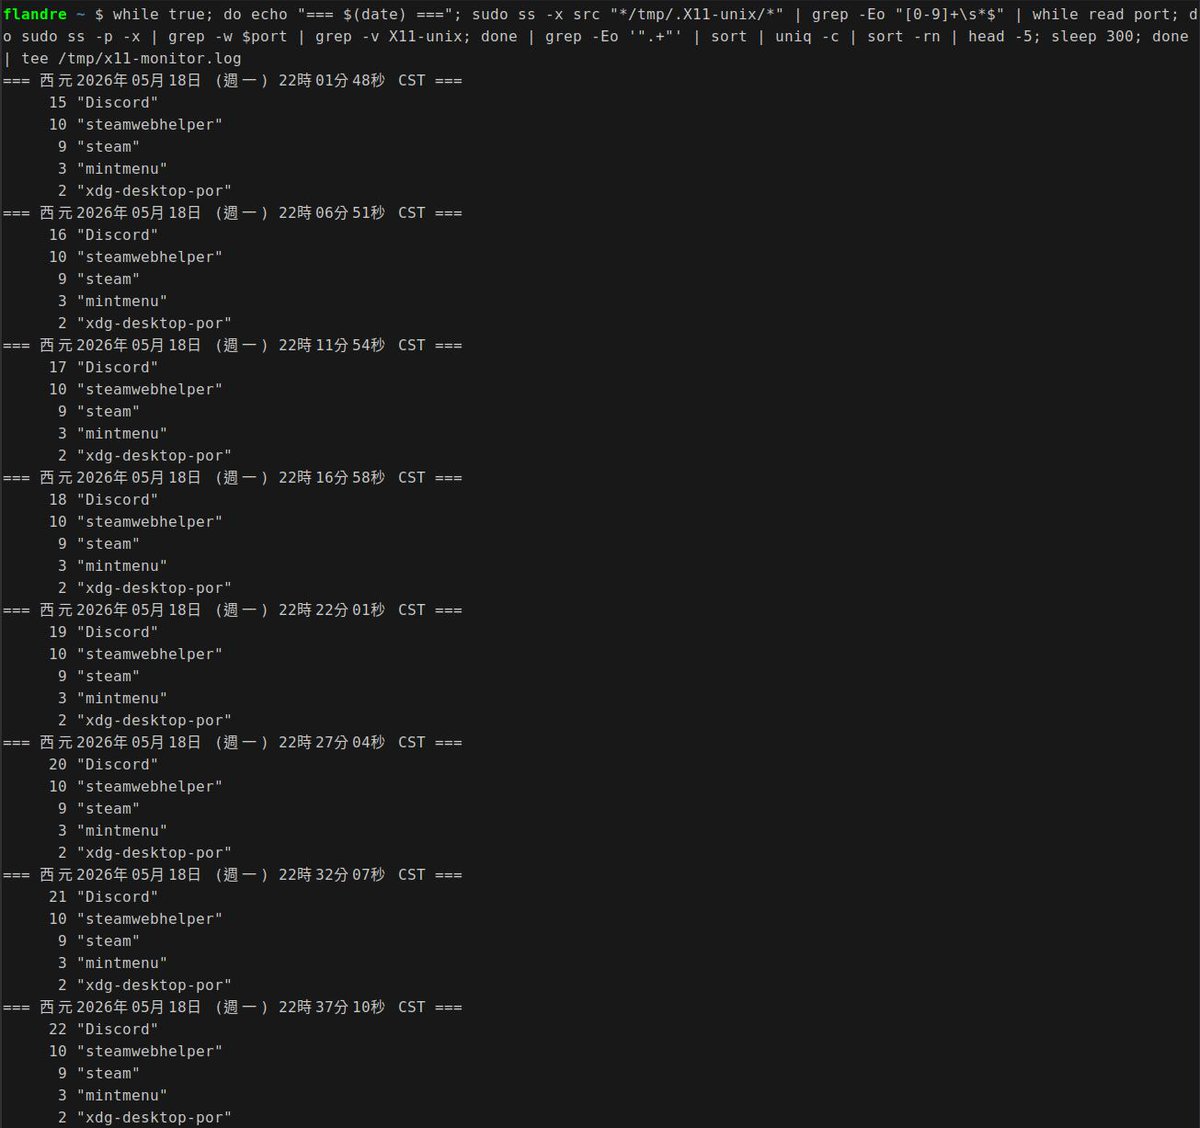Click "steamwebhelper" line under the 22時01分48秒 header
This screenshot has width=1200, height=1128.
coord(135,124)
